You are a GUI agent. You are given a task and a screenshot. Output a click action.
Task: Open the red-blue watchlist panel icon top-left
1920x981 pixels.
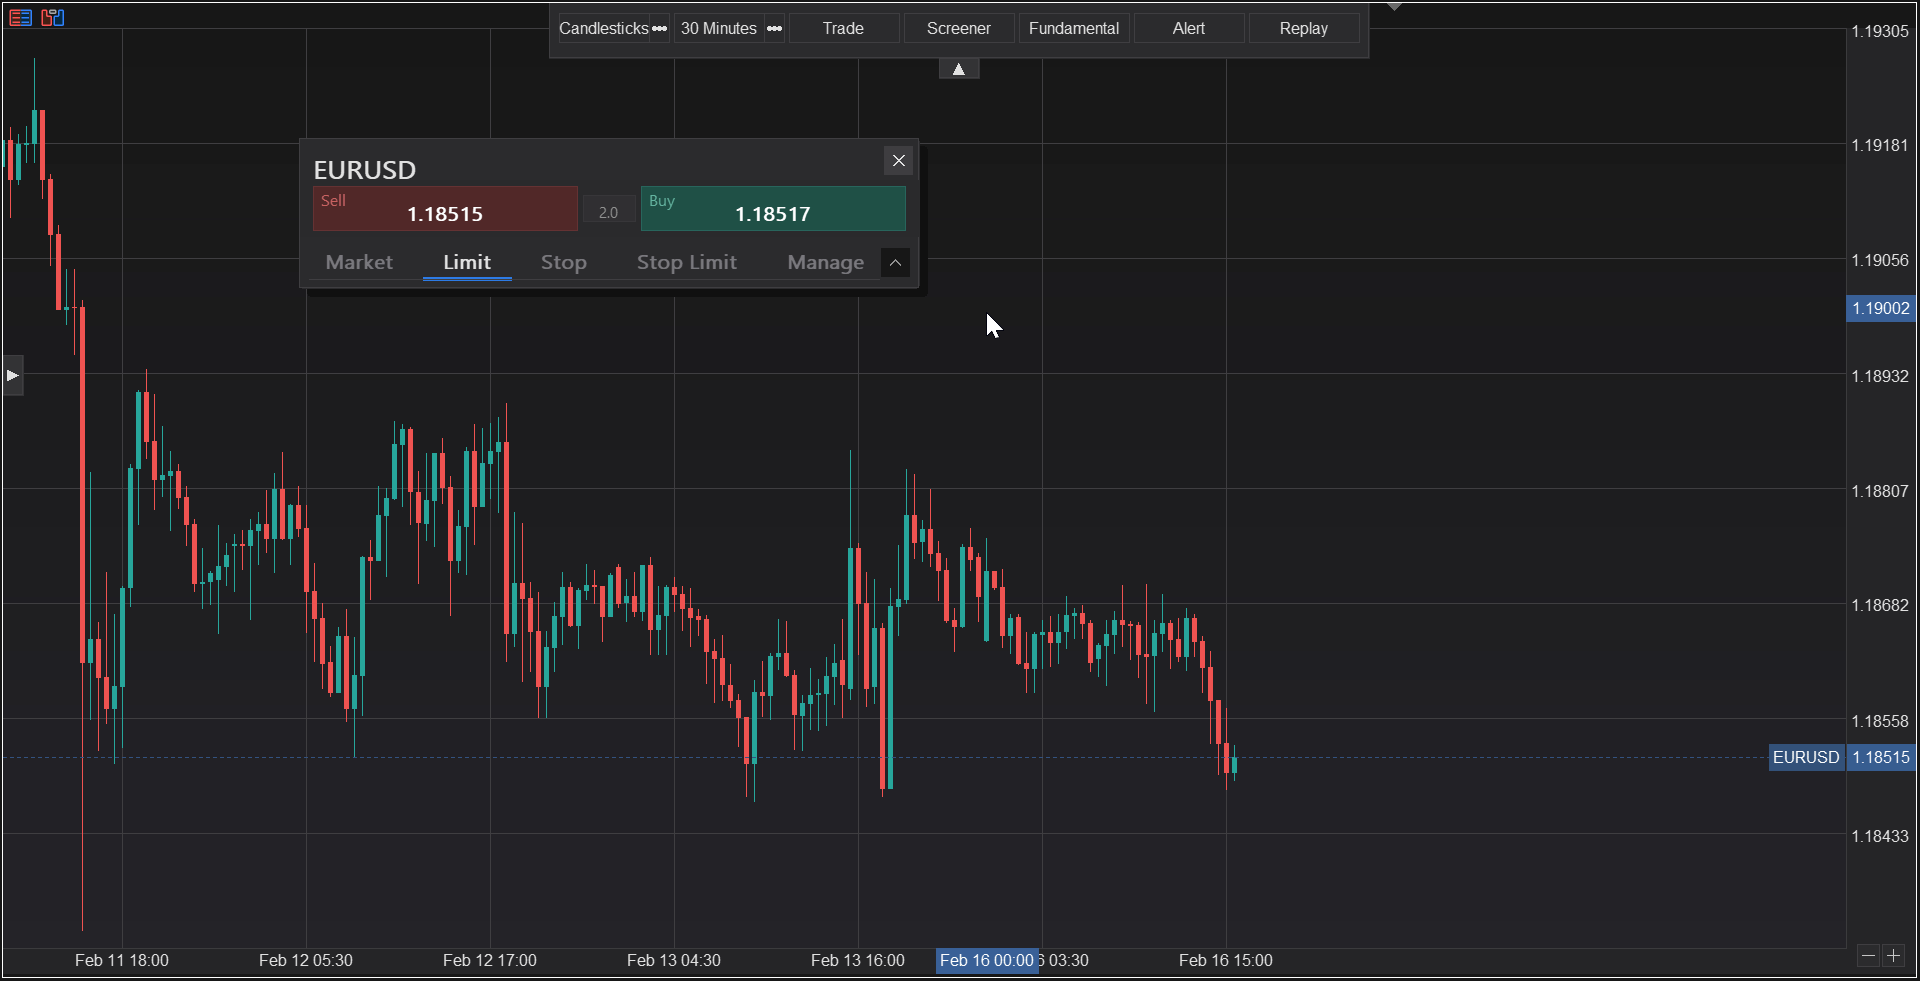[20, 17]
